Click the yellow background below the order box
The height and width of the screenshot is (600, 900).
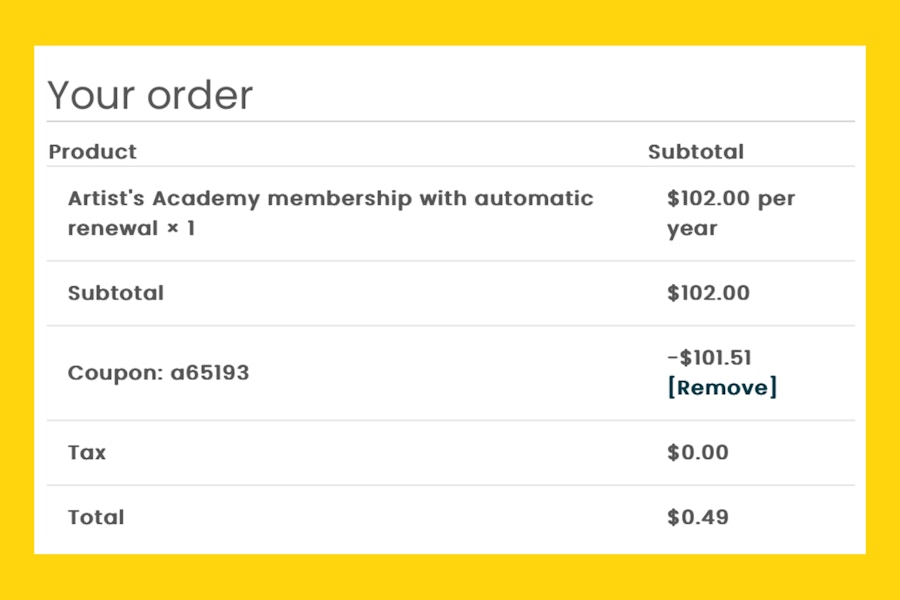point(450,577)
